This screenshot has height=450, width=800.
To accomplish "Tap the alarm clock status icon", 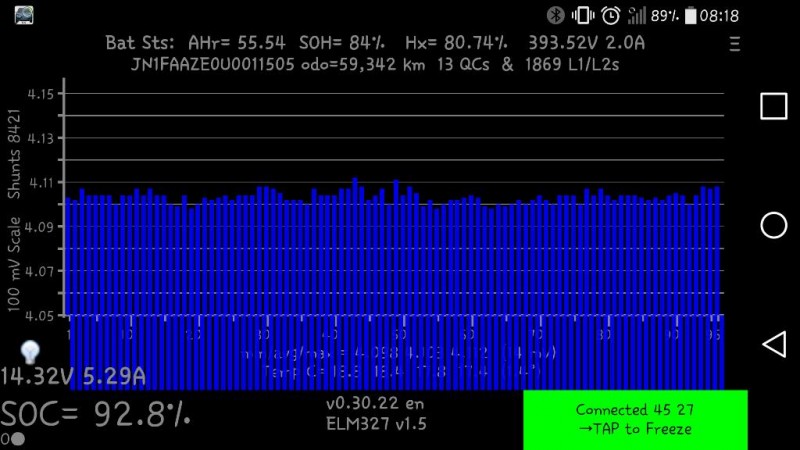I will [610, 15].
